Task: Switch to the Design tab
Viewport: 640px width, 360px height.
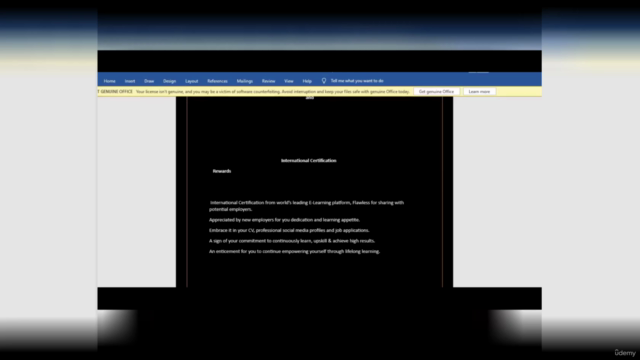Action: [x=169, y=81]
